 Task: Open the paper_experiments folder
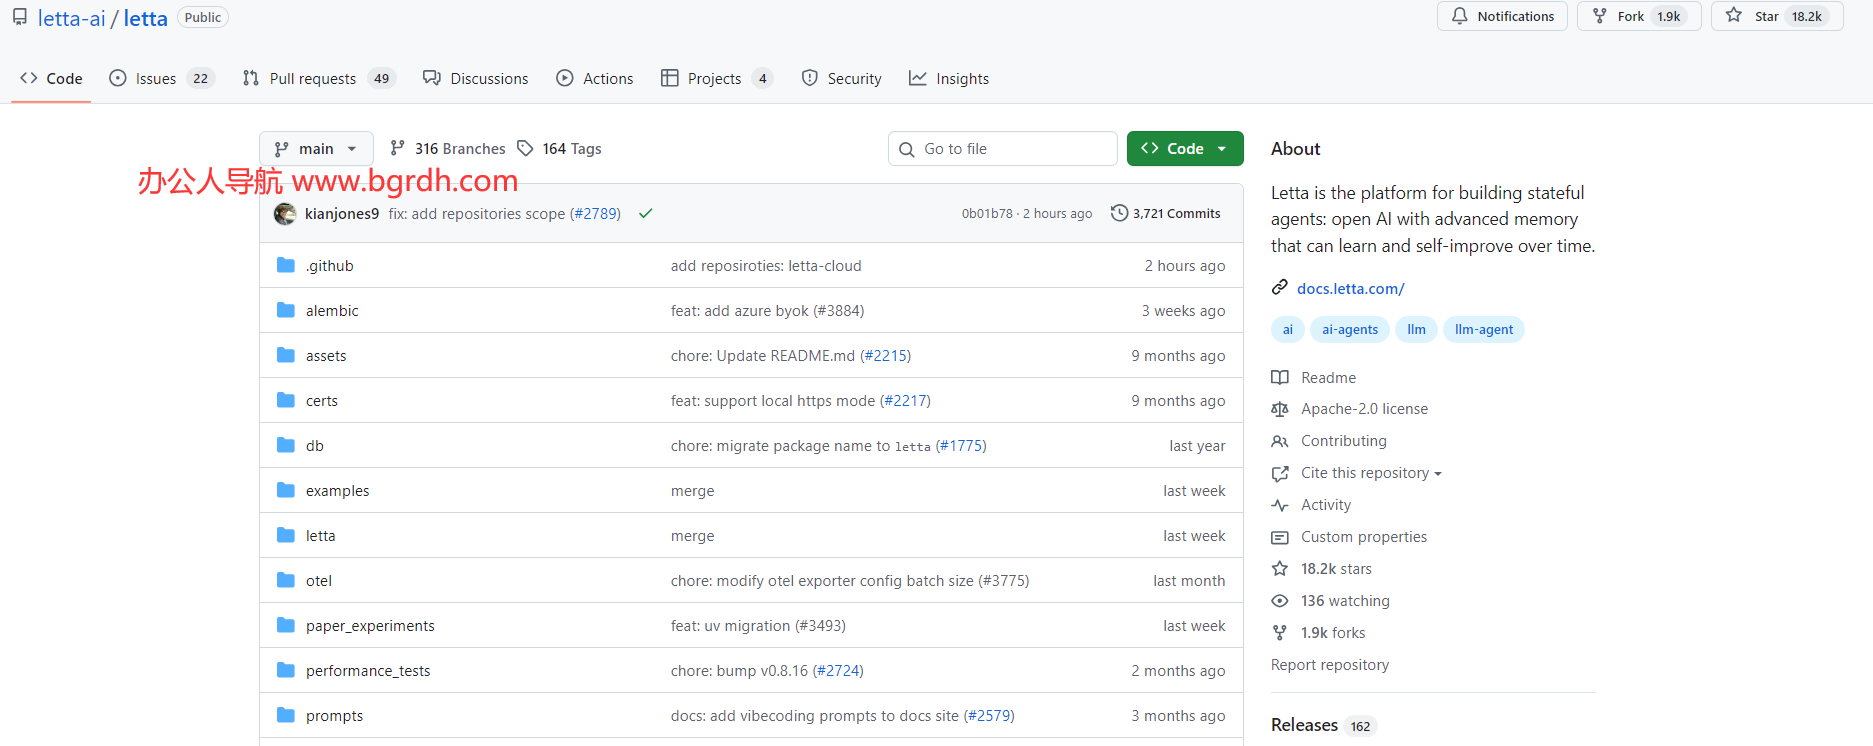370,625
